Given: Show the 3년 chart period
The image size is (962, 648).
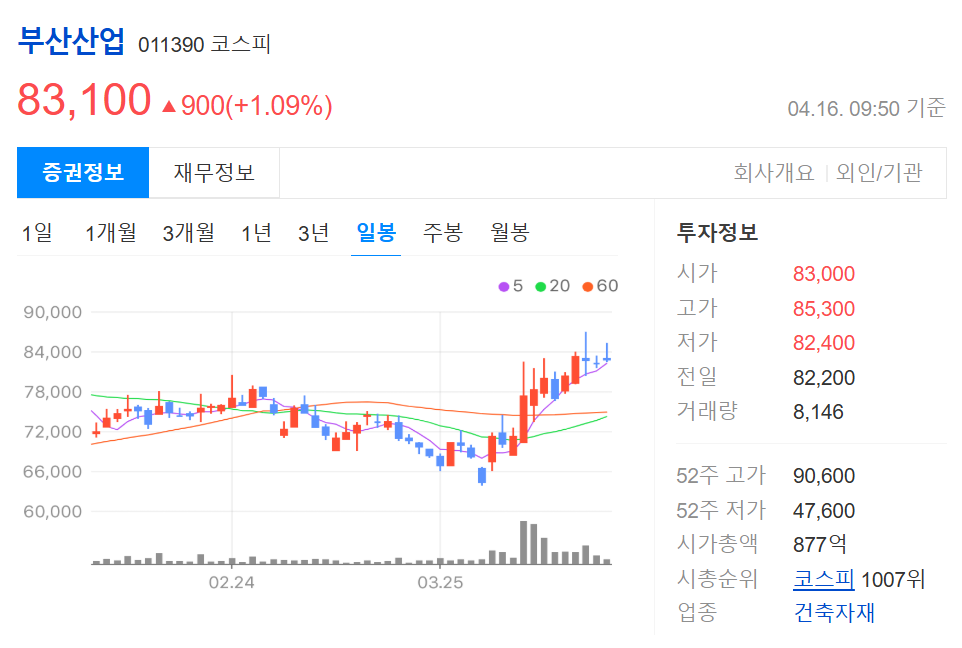Looking at the screenshot, I should point(314,232).
